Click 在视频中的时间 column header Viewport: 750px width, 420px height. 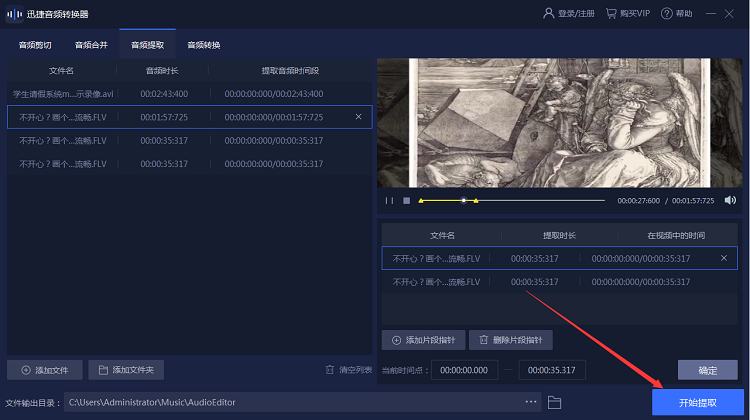coord(676,235)
